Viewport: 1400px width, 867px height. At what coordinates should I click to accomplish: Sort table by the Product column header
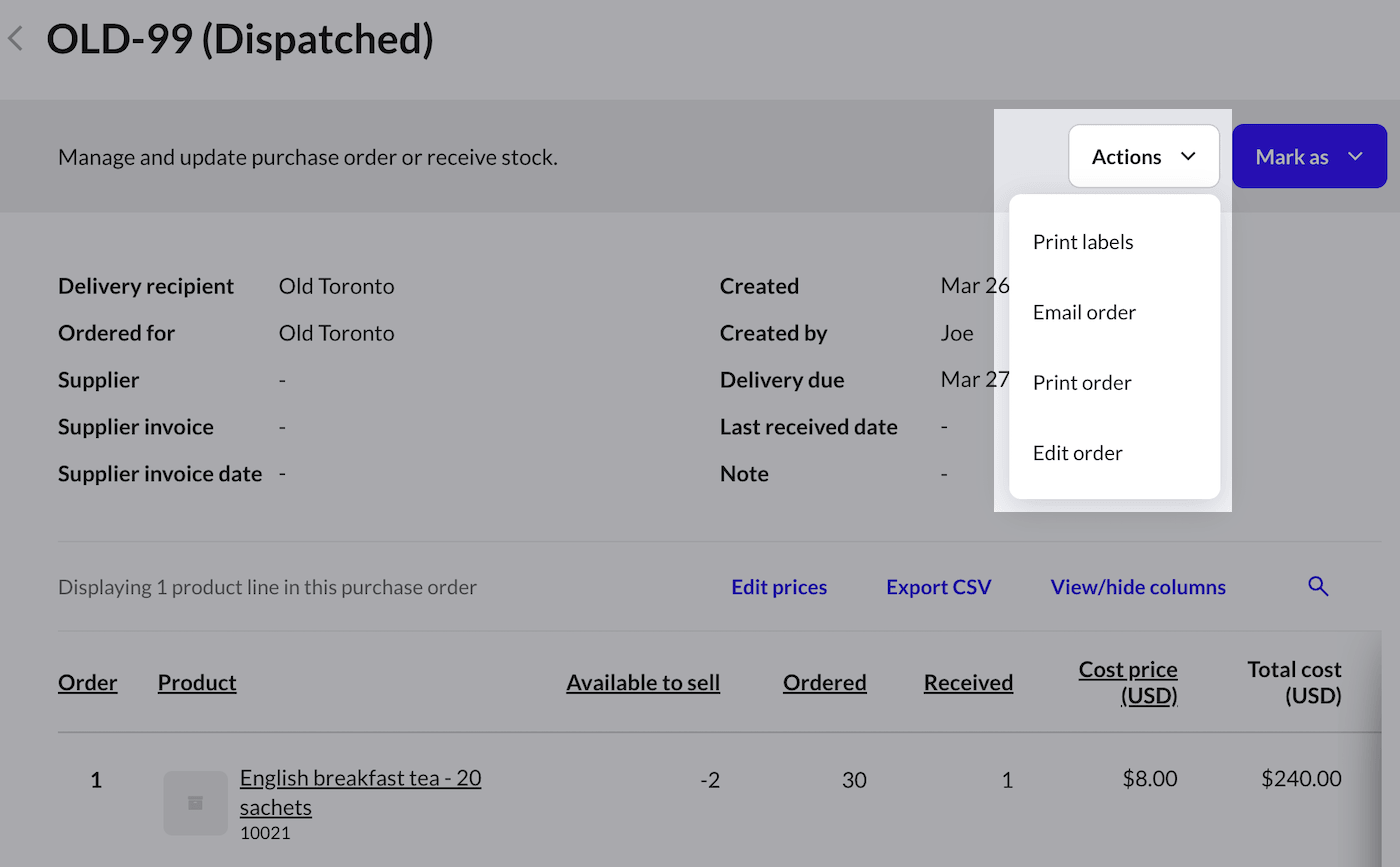pos(197,682)
